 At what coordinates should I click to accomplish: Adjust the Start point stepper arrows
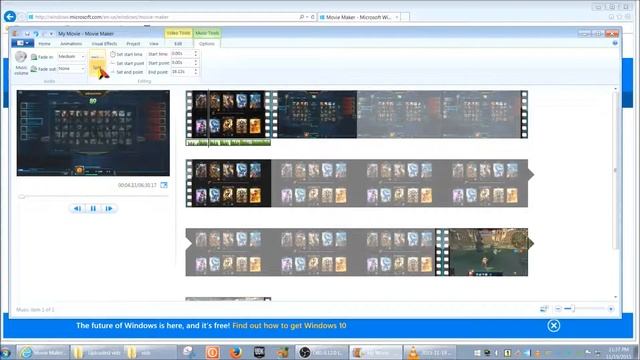pyautogui.click(x=196, y=63)
